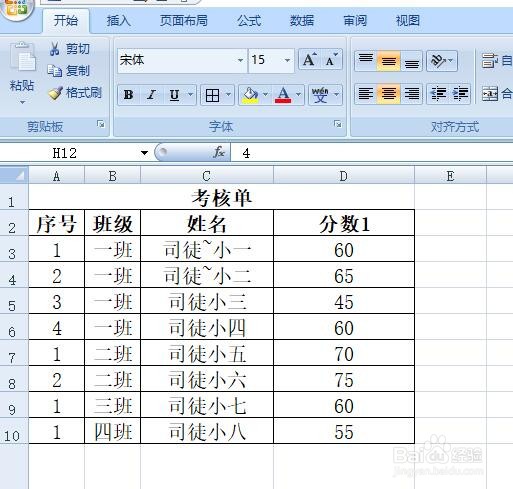This screenshot has width=513, height=489.
Task: Select cell with score 75
Action: tap(344, 379)
